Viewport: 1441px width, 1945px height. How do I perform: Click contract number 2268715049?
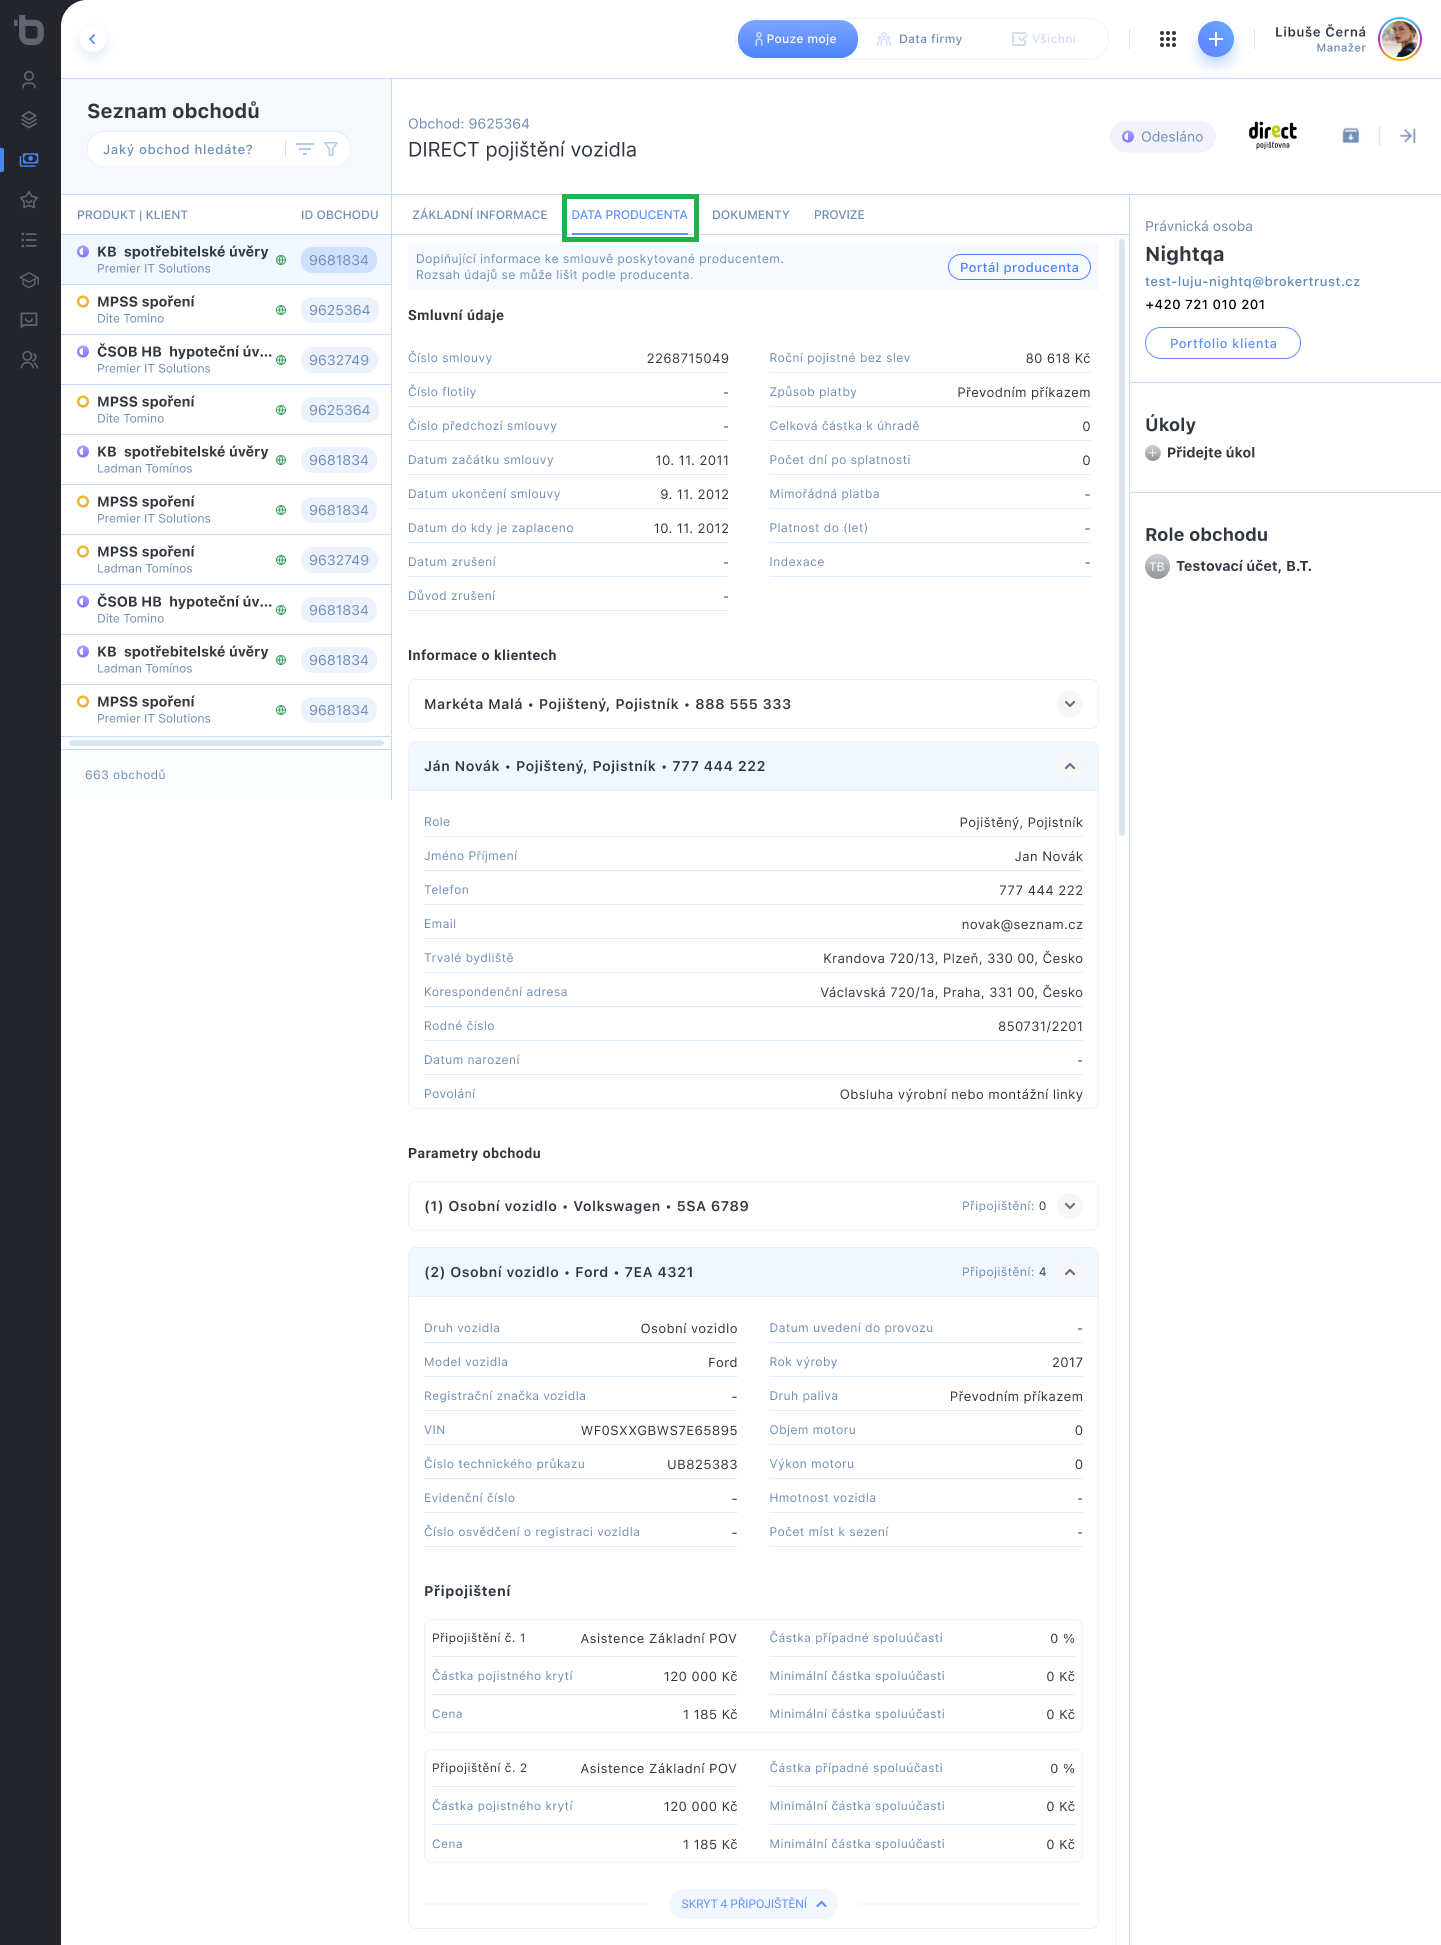688,358
